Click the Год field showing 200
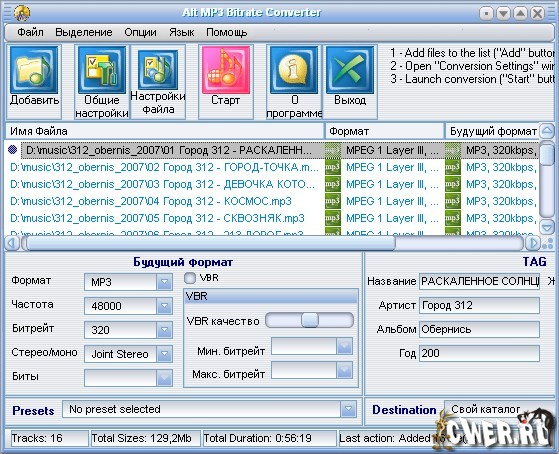The image size is (559, 454). pyautogui.click(x=479, y=353)
